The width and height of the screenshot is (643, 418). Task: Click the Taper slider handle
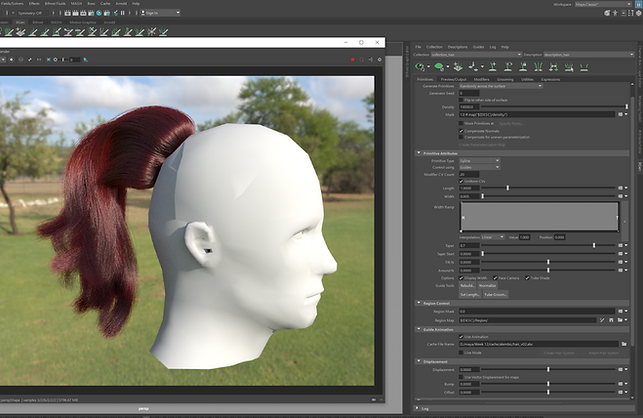click(594, 245)
